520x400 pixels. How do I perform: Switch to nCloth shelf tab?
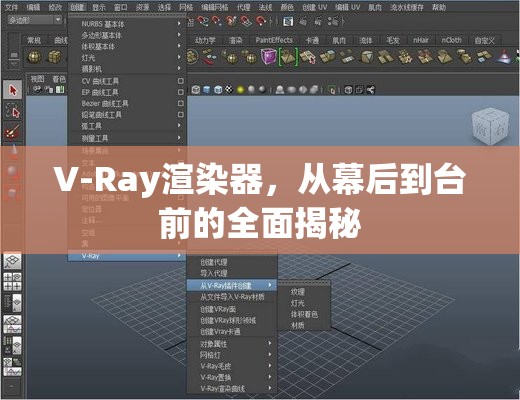[451, 40]
